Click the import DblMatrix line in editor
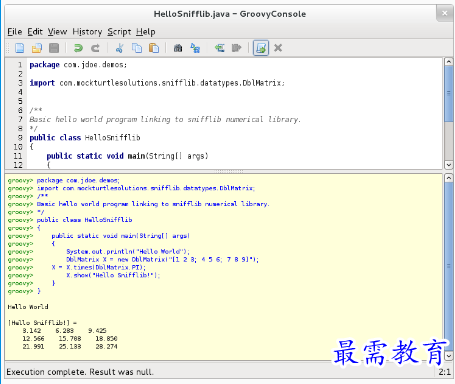 pos(157,83)
